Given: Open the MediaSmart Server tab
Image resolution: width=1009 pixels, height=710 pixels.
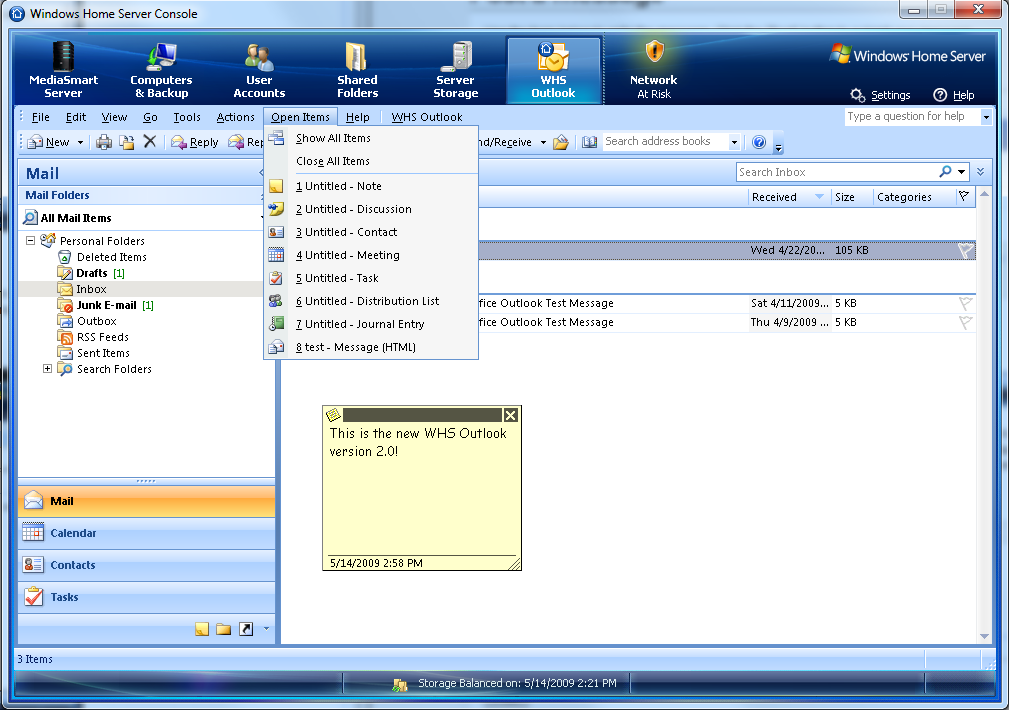Looking at the screenshot, I should (63, 70).
